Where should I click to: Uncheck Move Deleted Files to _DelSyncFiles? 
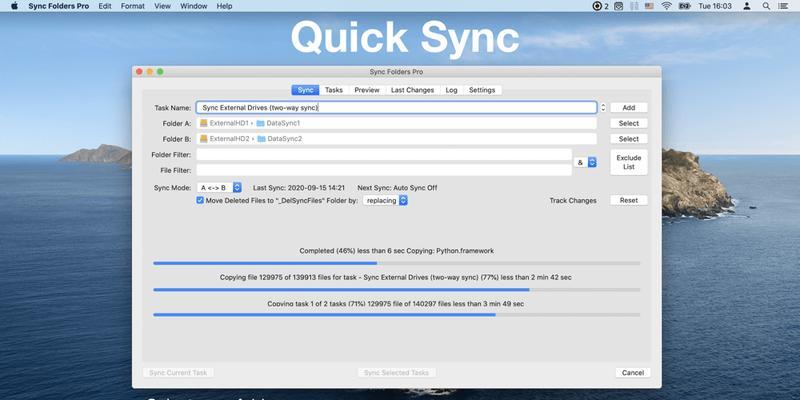point(200,201)
